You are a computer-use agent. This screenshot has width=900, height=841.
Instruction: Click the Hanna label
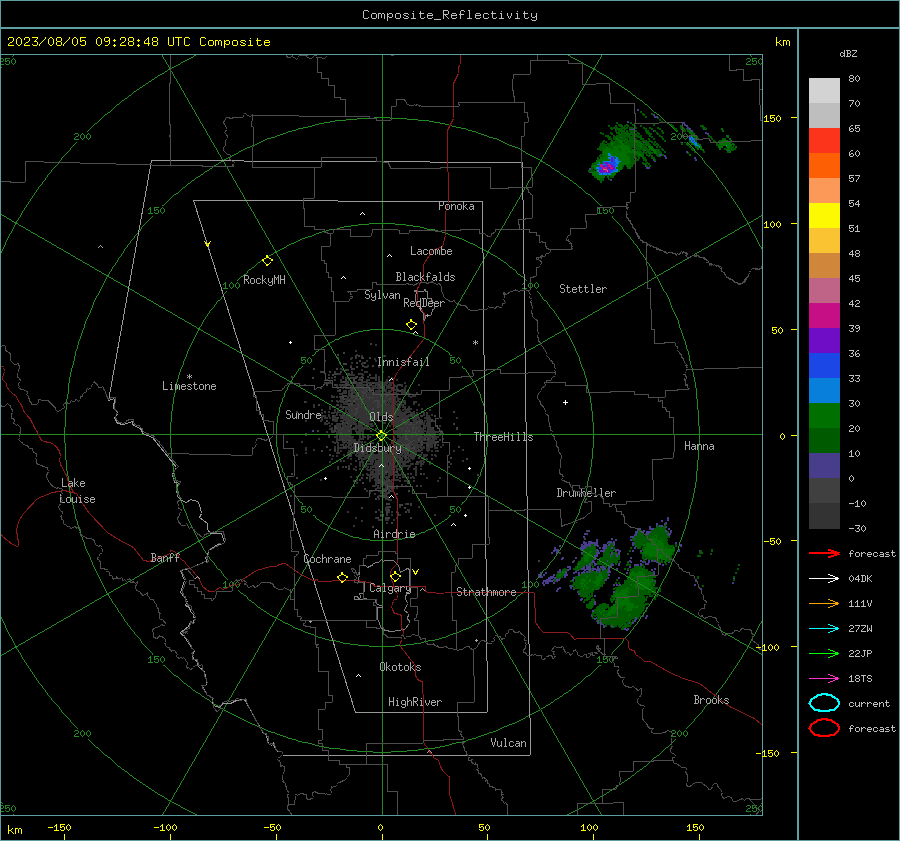pyautogui.click(x=699, y=446)
